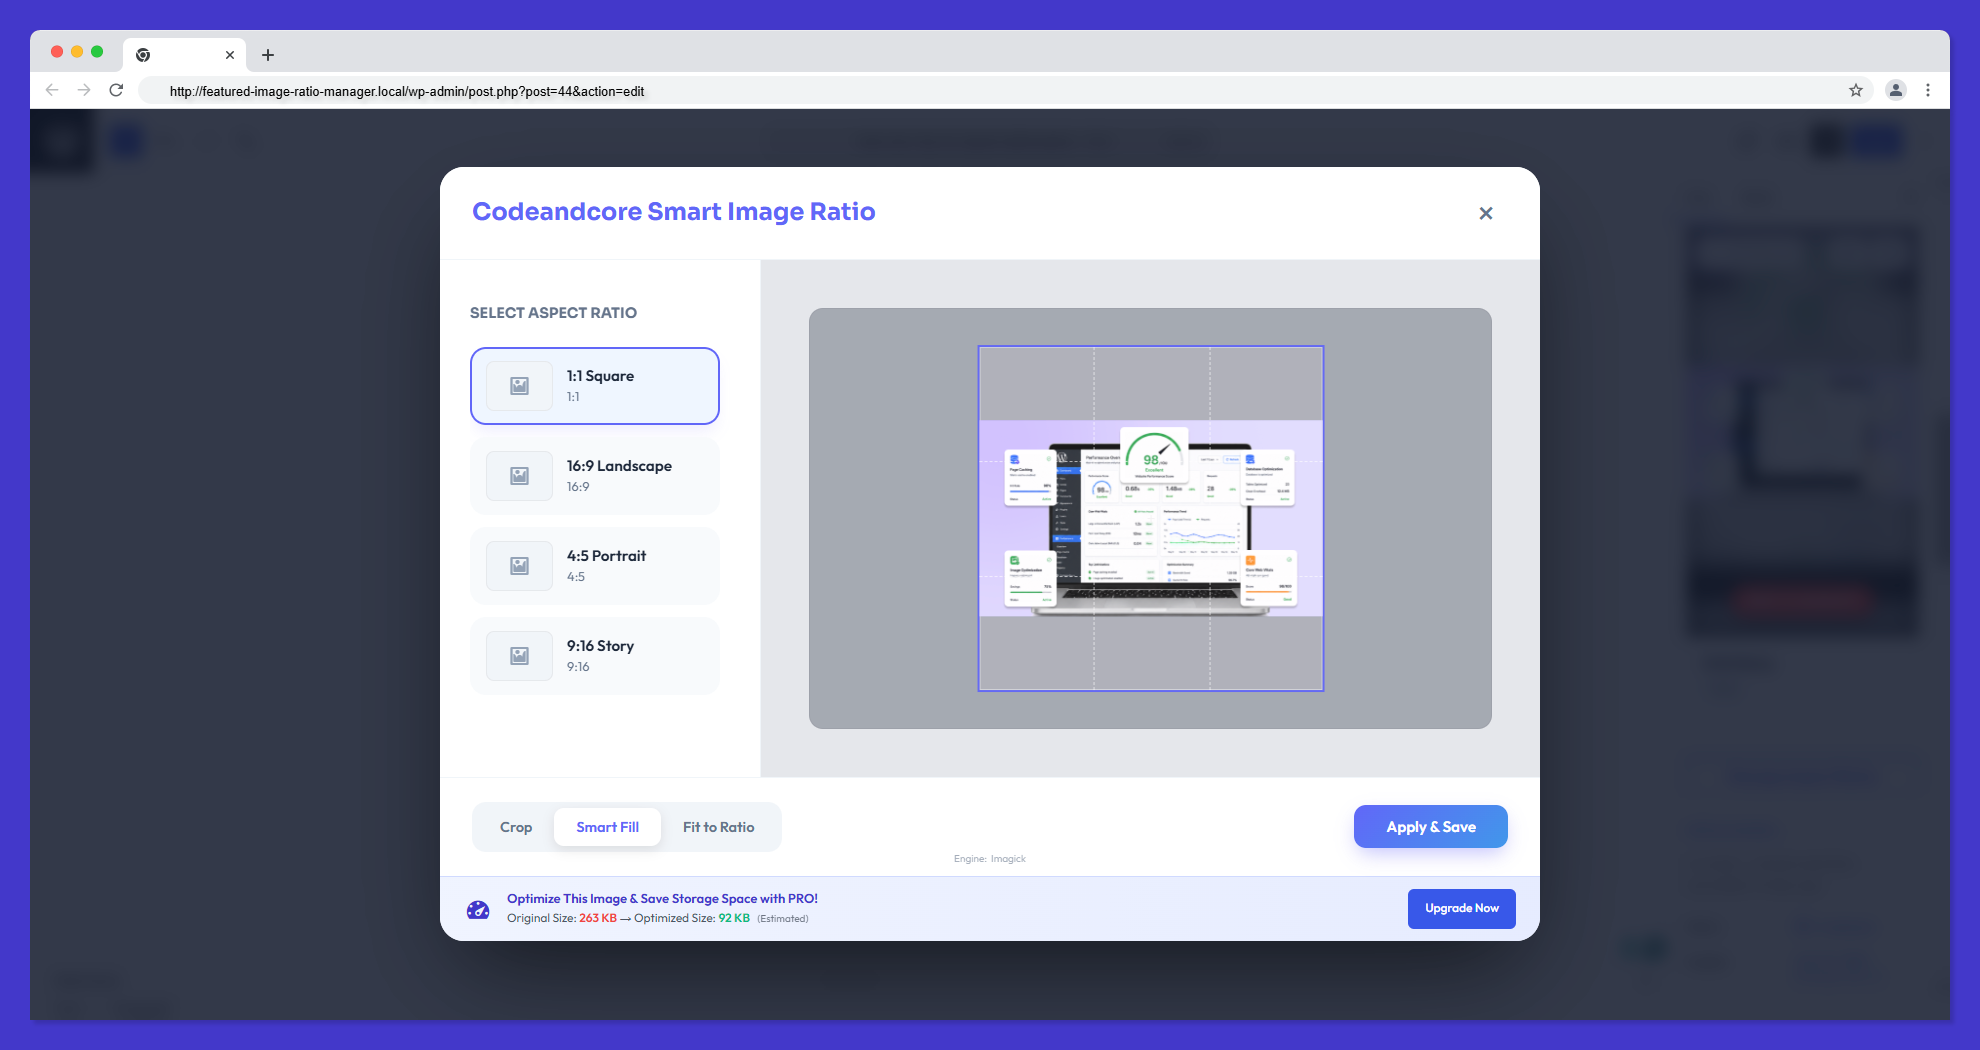1980x1050 pixels.
Task: Bookmark this page with star icon
Action: coord(1856,90)
